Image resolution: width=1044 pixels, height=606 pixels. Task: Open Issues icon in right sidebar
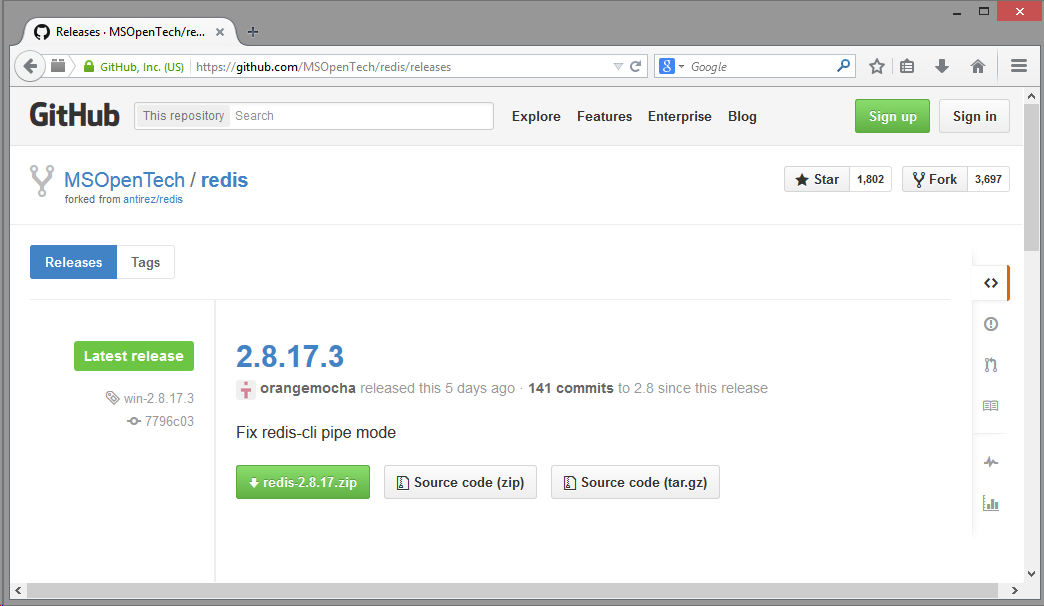click(990, 324)
